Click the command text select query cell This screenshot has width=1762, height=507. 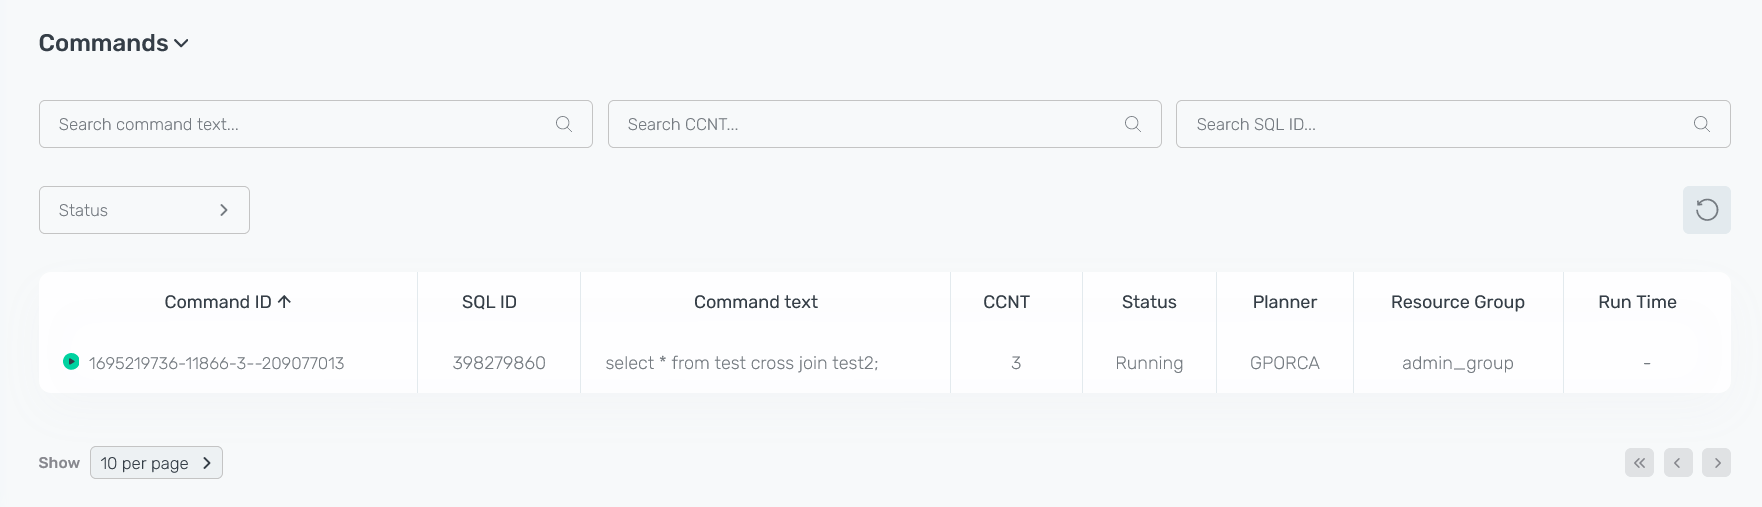coord(741,363)
